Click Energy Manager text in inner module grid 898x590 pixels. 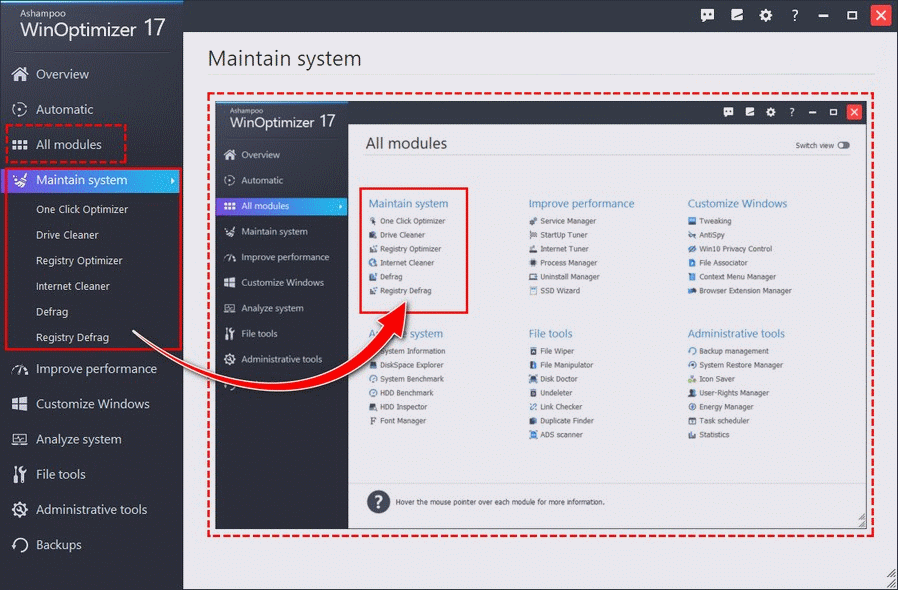coord(726,407)
